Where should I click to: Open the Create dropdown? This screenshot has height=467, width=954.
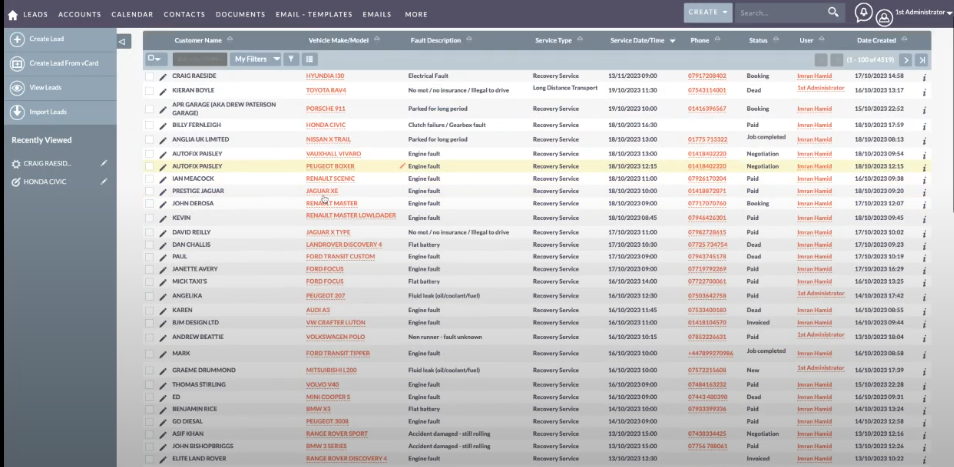[708, 13]
